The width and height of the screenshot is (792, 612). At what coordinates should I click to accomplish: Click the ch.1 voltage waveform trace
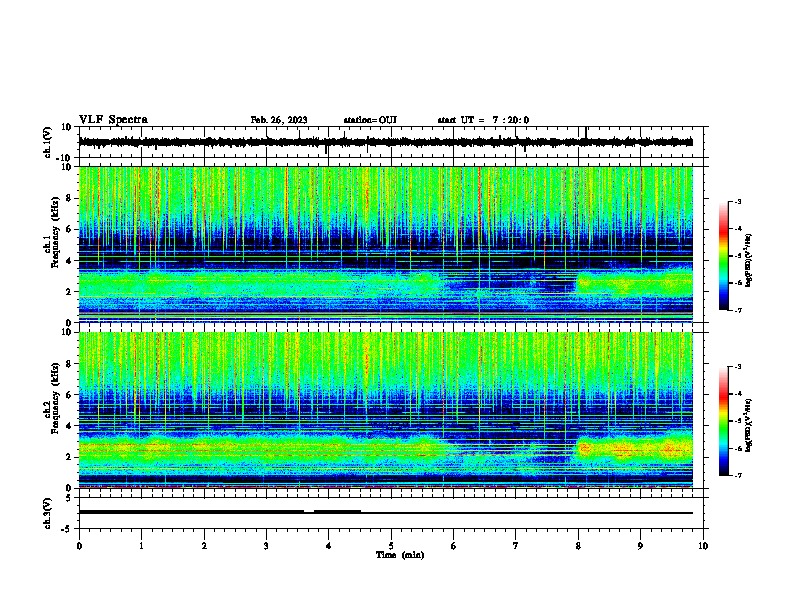[385, 142]
